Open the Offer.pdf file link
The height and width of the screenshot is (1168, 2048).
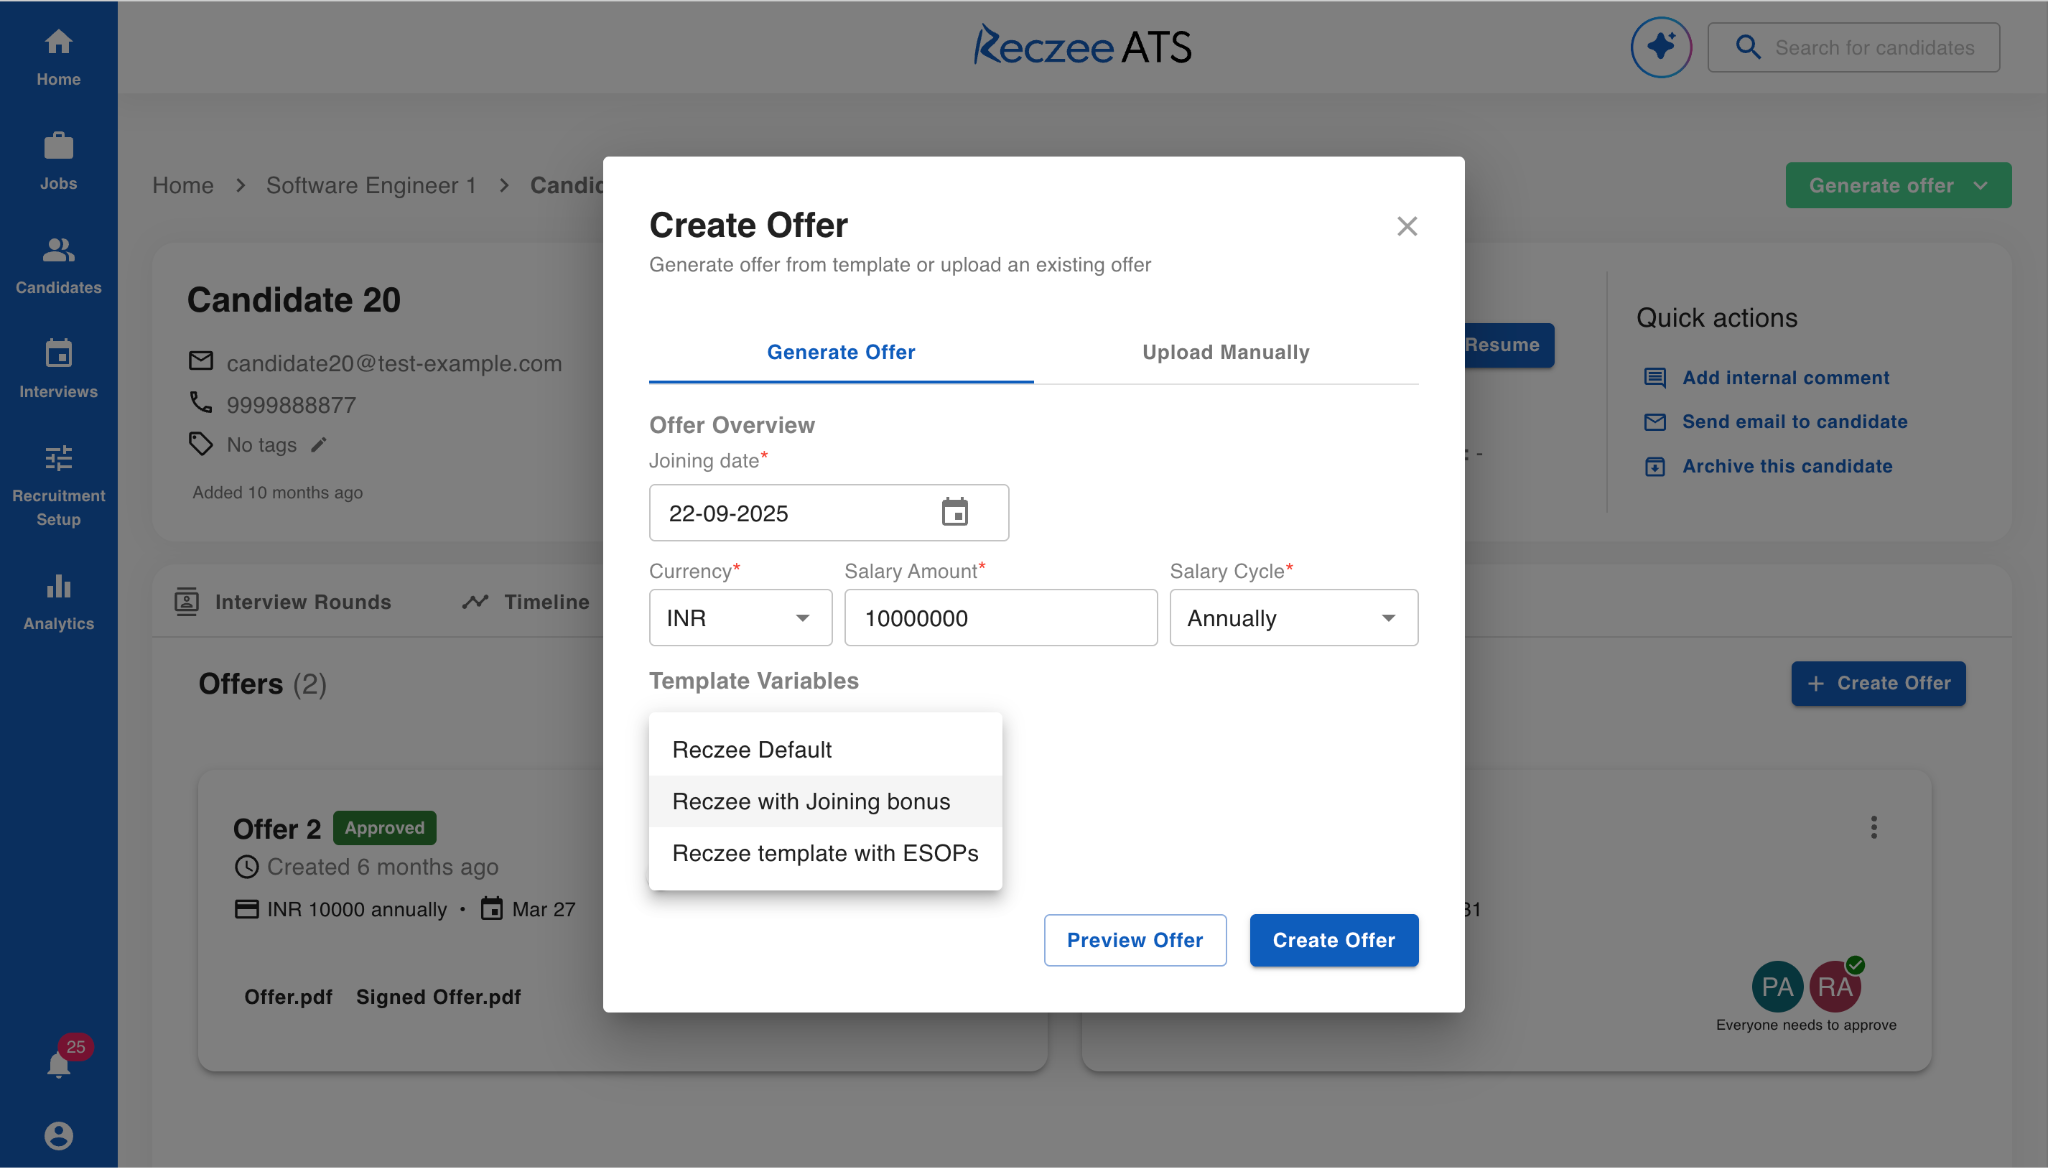coord(288,997)
